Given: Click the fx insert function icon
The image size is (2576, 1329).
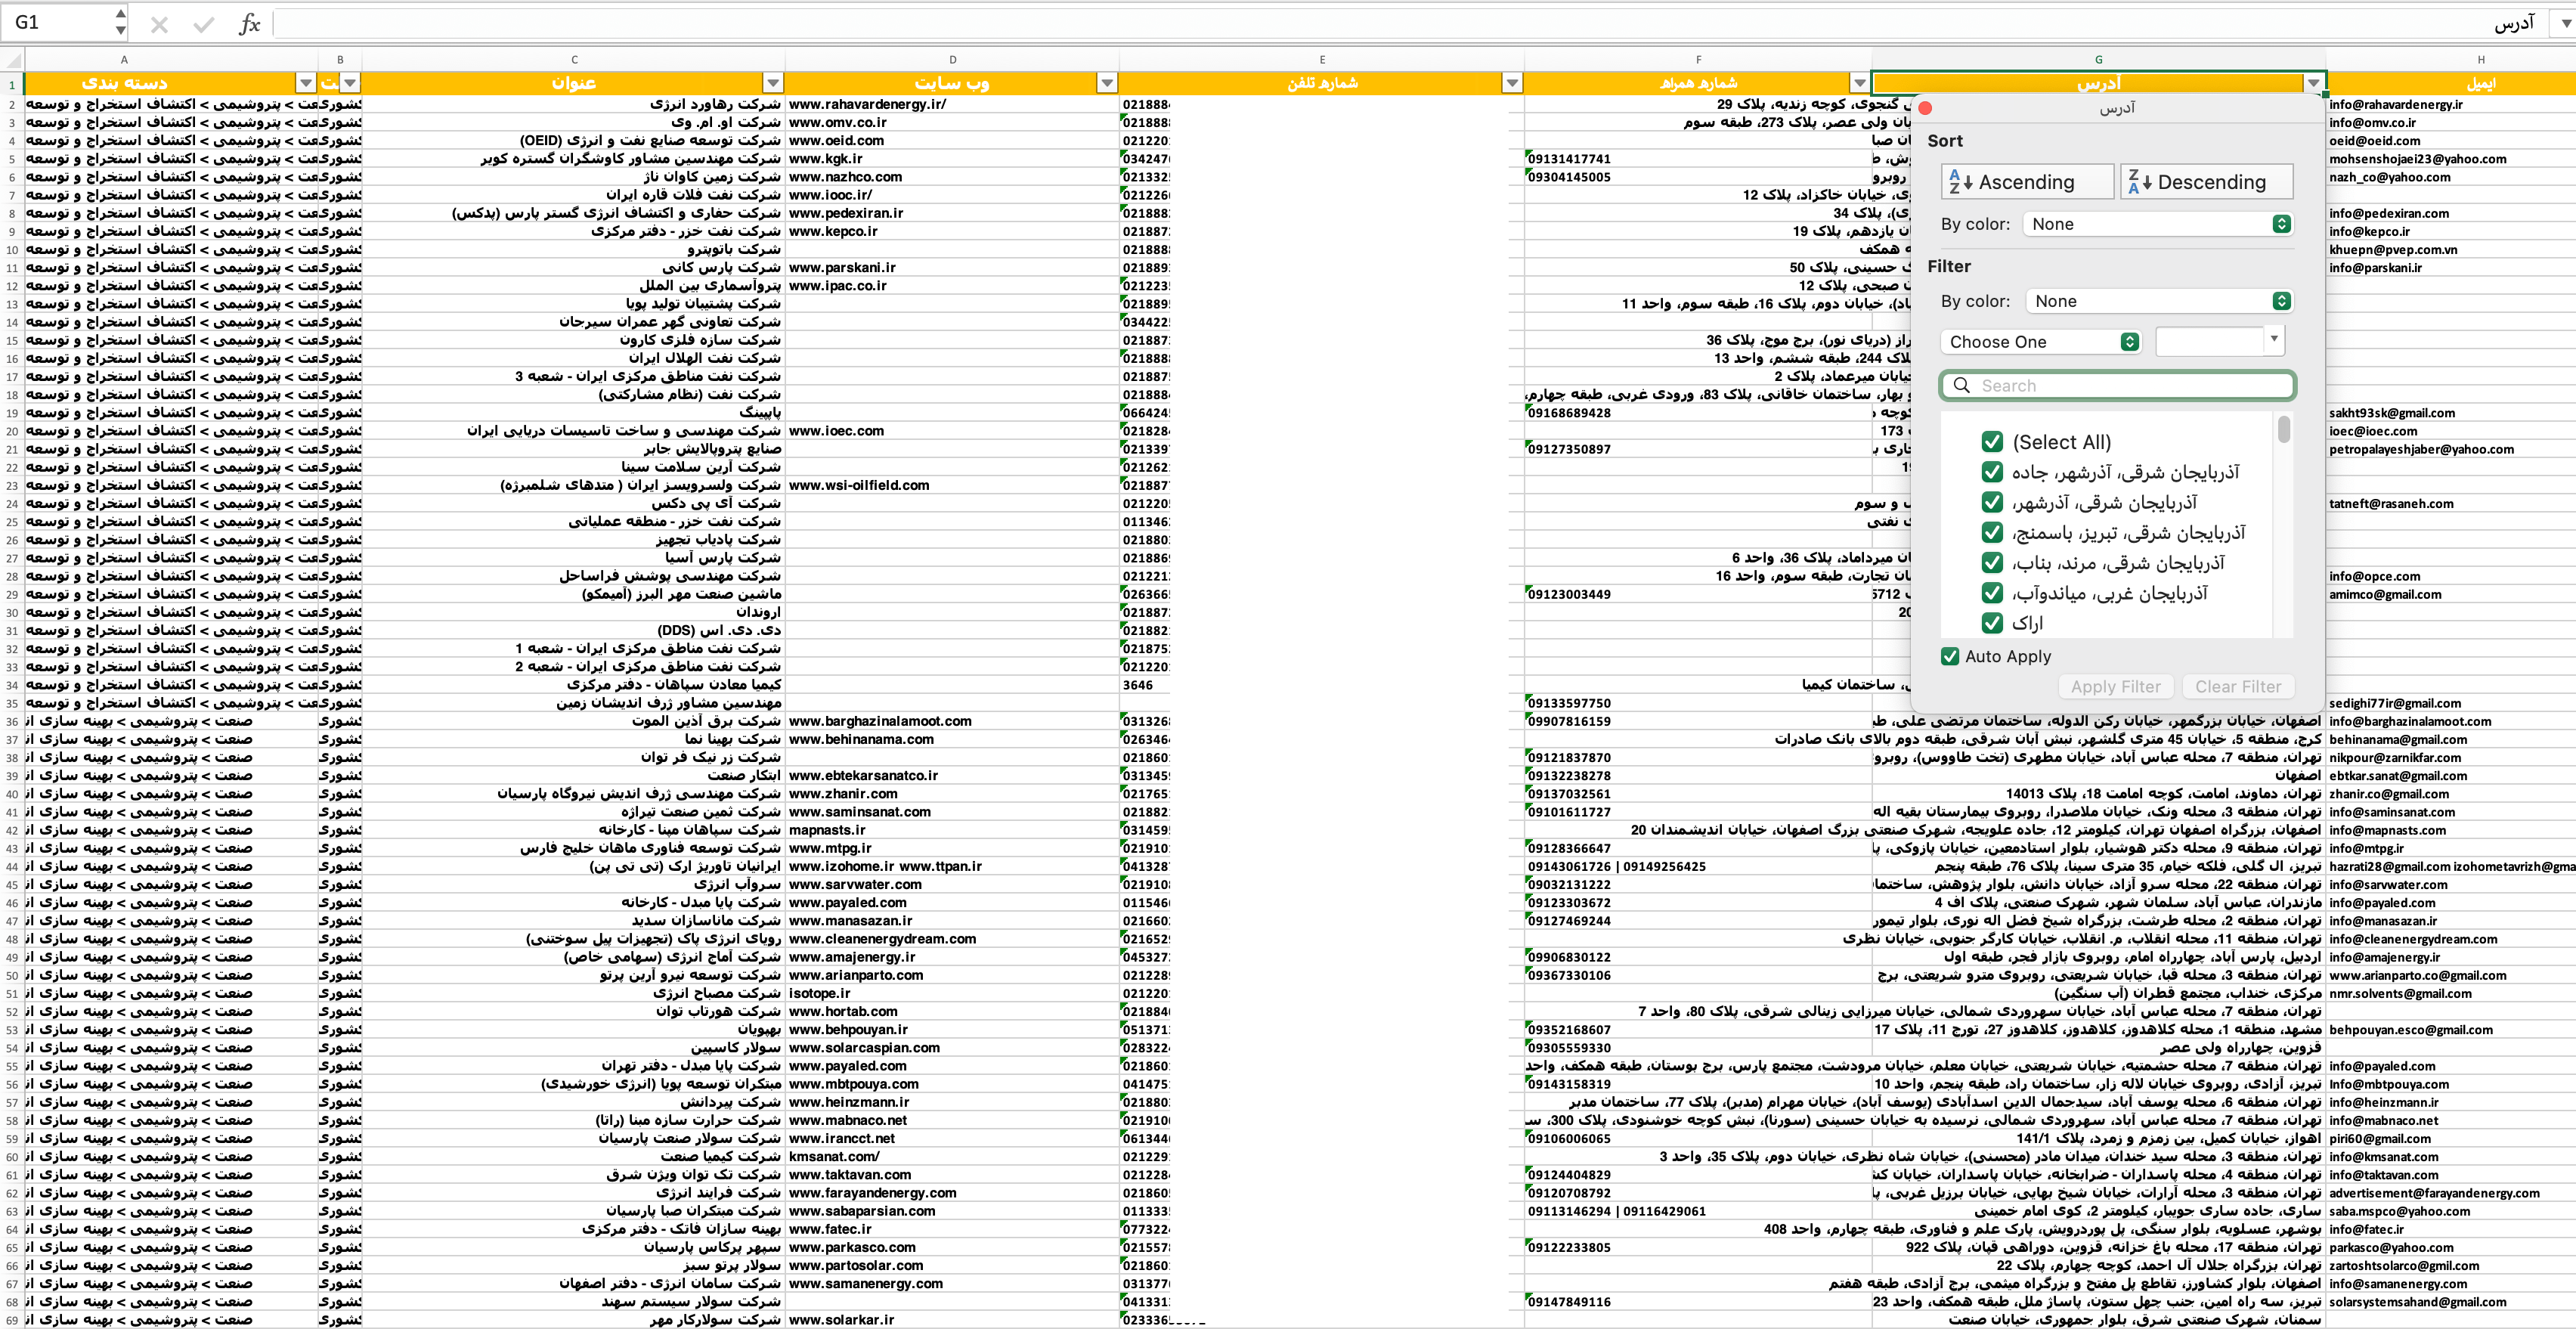Looking at the screenshot, I should coord(249,24).
